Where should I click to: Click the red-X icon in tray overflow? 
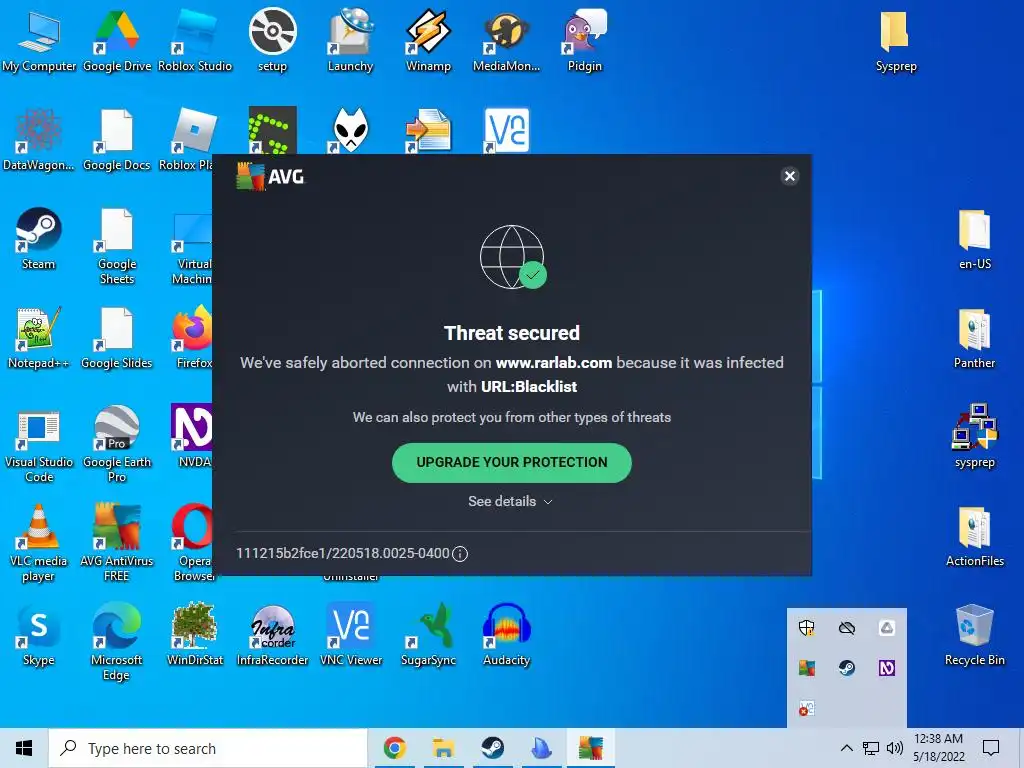coord(807,708)
